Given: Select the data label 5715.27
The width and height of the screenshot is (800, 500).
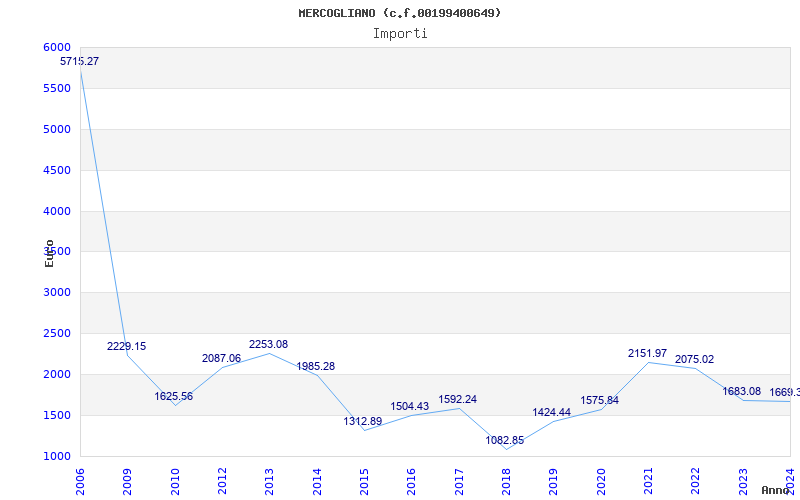Looking at the screenshot, I should click(80, 61).
